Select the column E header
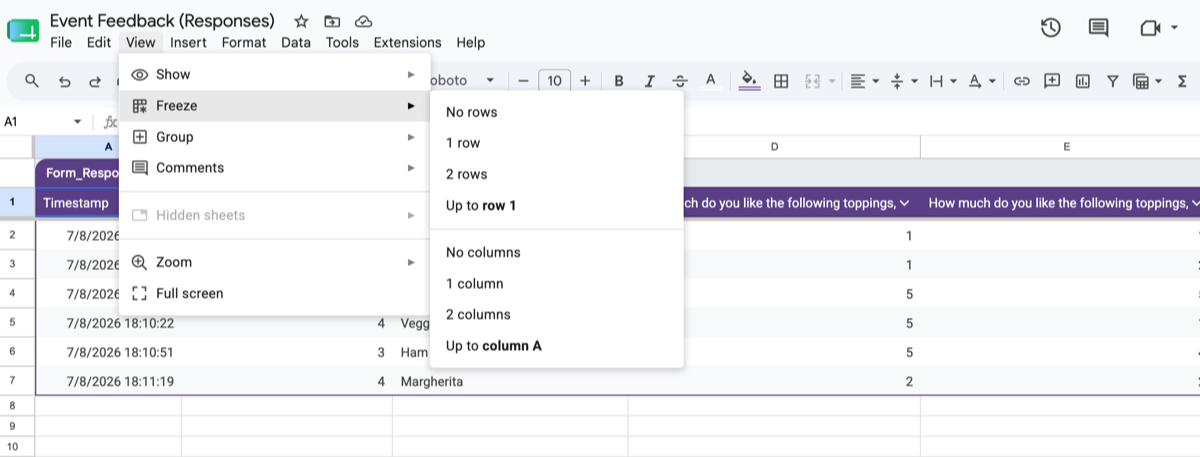This screenshot has height=457, width=1200. pyautogui.click(x=1066, y=147)
